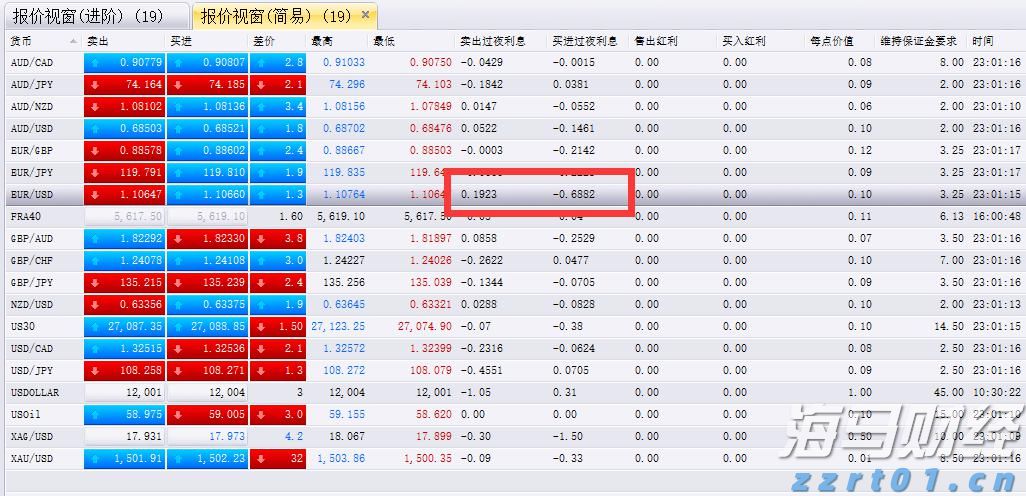
Task: Click the AUD/CAD buy price 0.90807
Action: (x=223, y=62)
